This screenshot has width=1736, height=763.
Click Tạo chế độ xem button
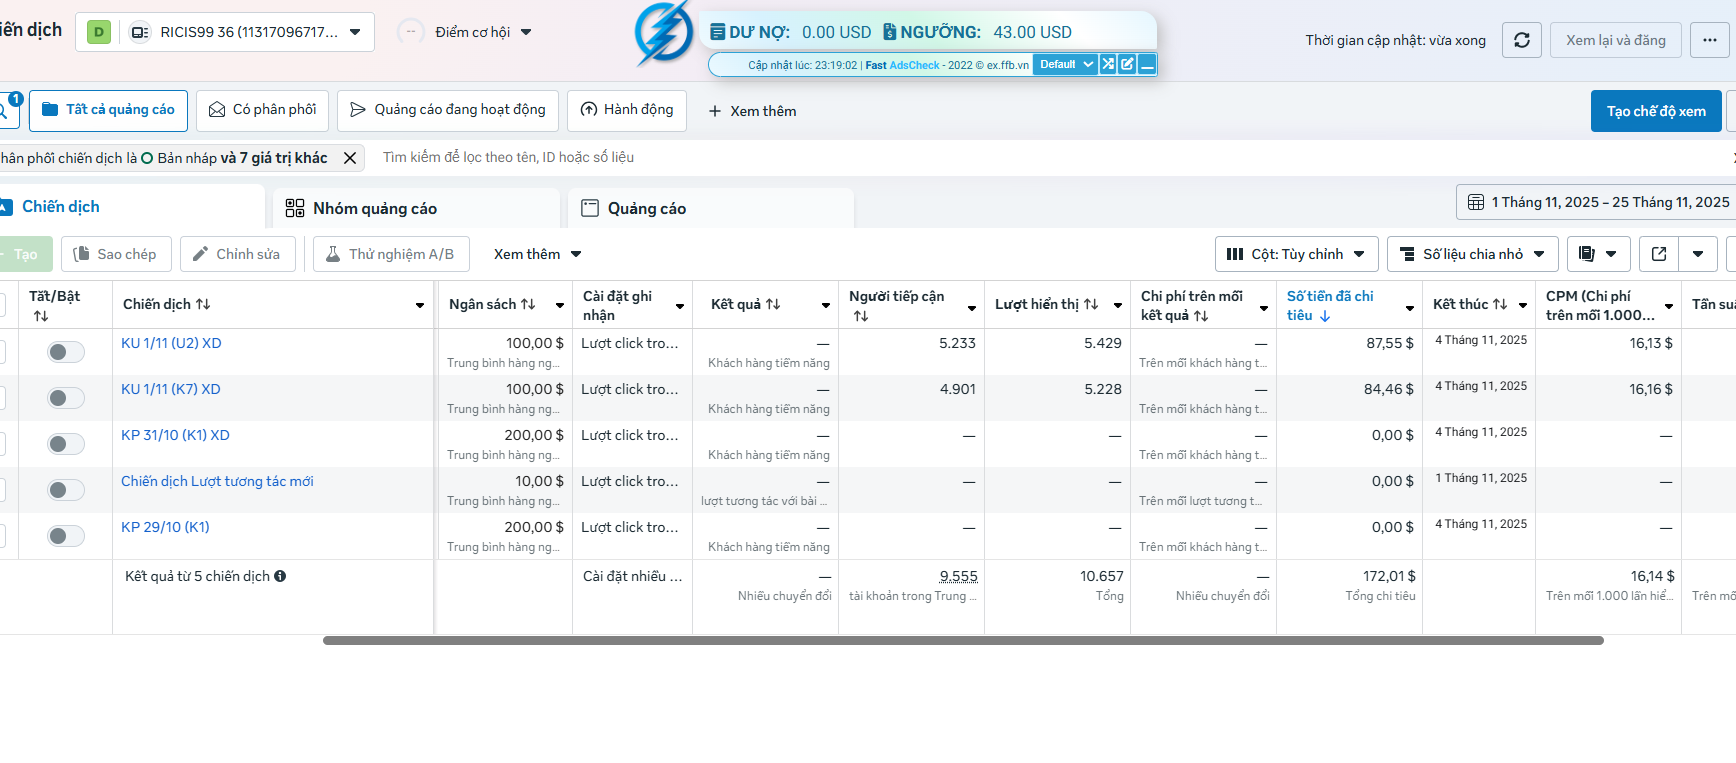(1656, 111)
